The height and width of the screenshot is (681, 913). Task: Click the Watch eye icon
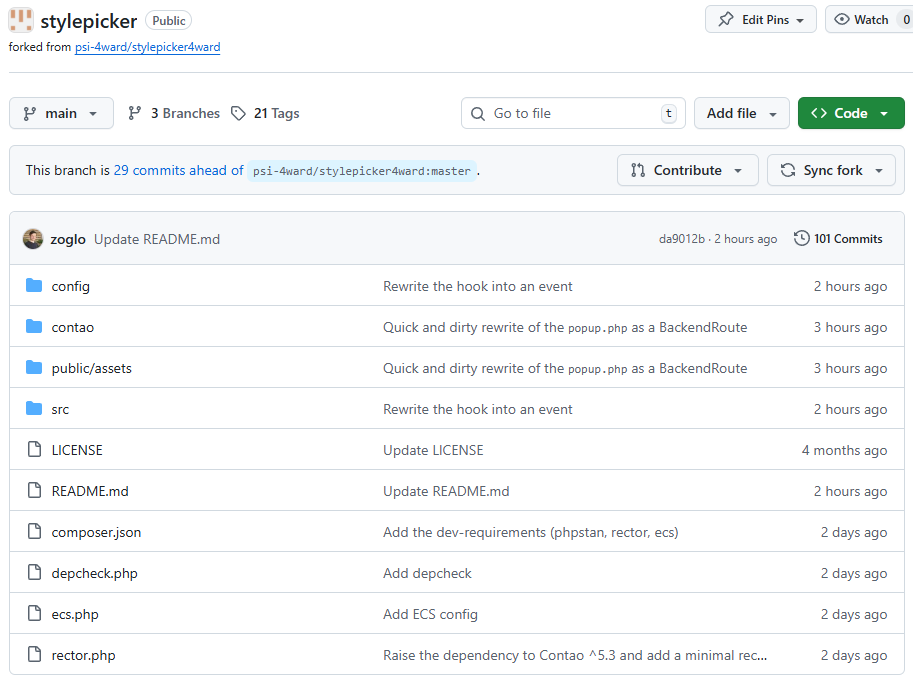(842, 20)
